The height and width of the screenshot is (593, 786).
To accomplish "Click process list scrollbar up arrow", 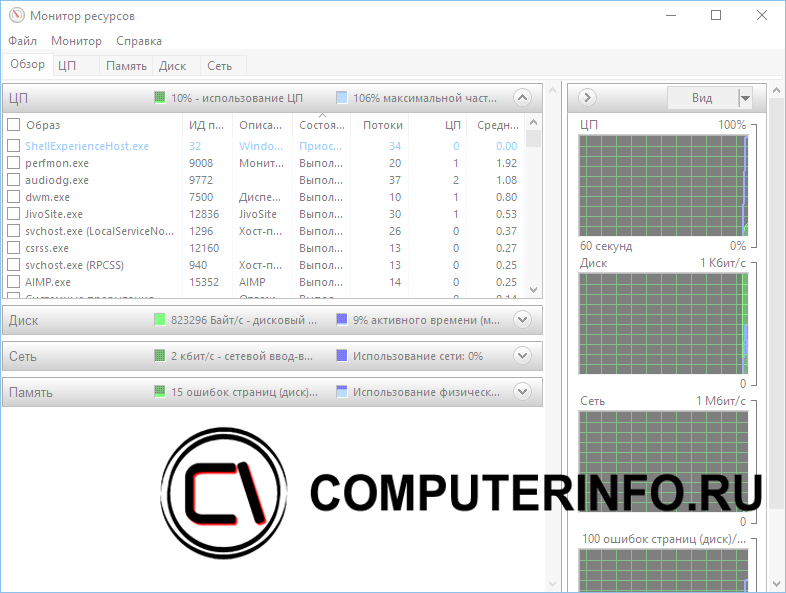I will (533, 122).
